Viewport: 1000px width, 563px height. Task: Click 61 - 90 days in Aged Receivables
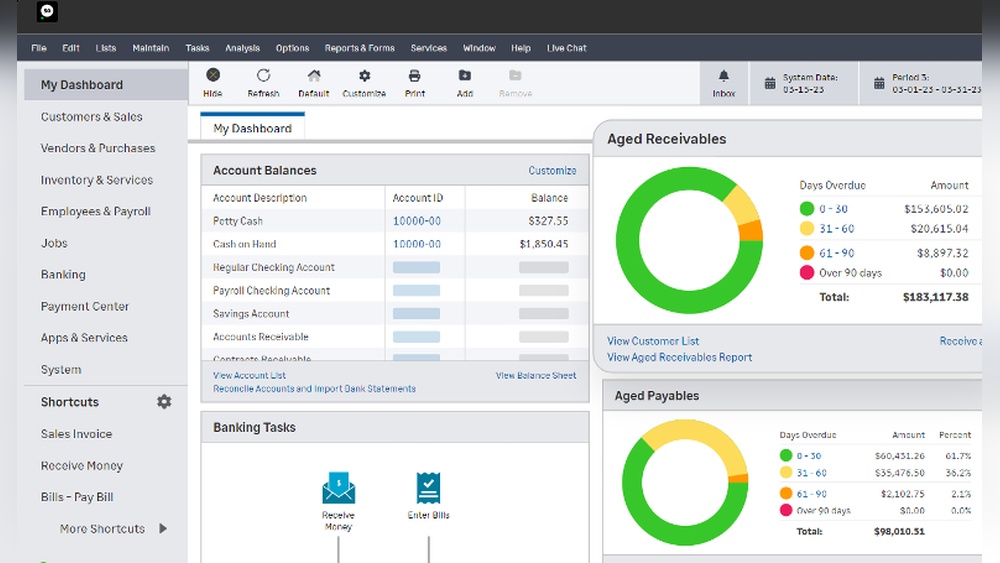pyautogui.click(x=837, y=253)
